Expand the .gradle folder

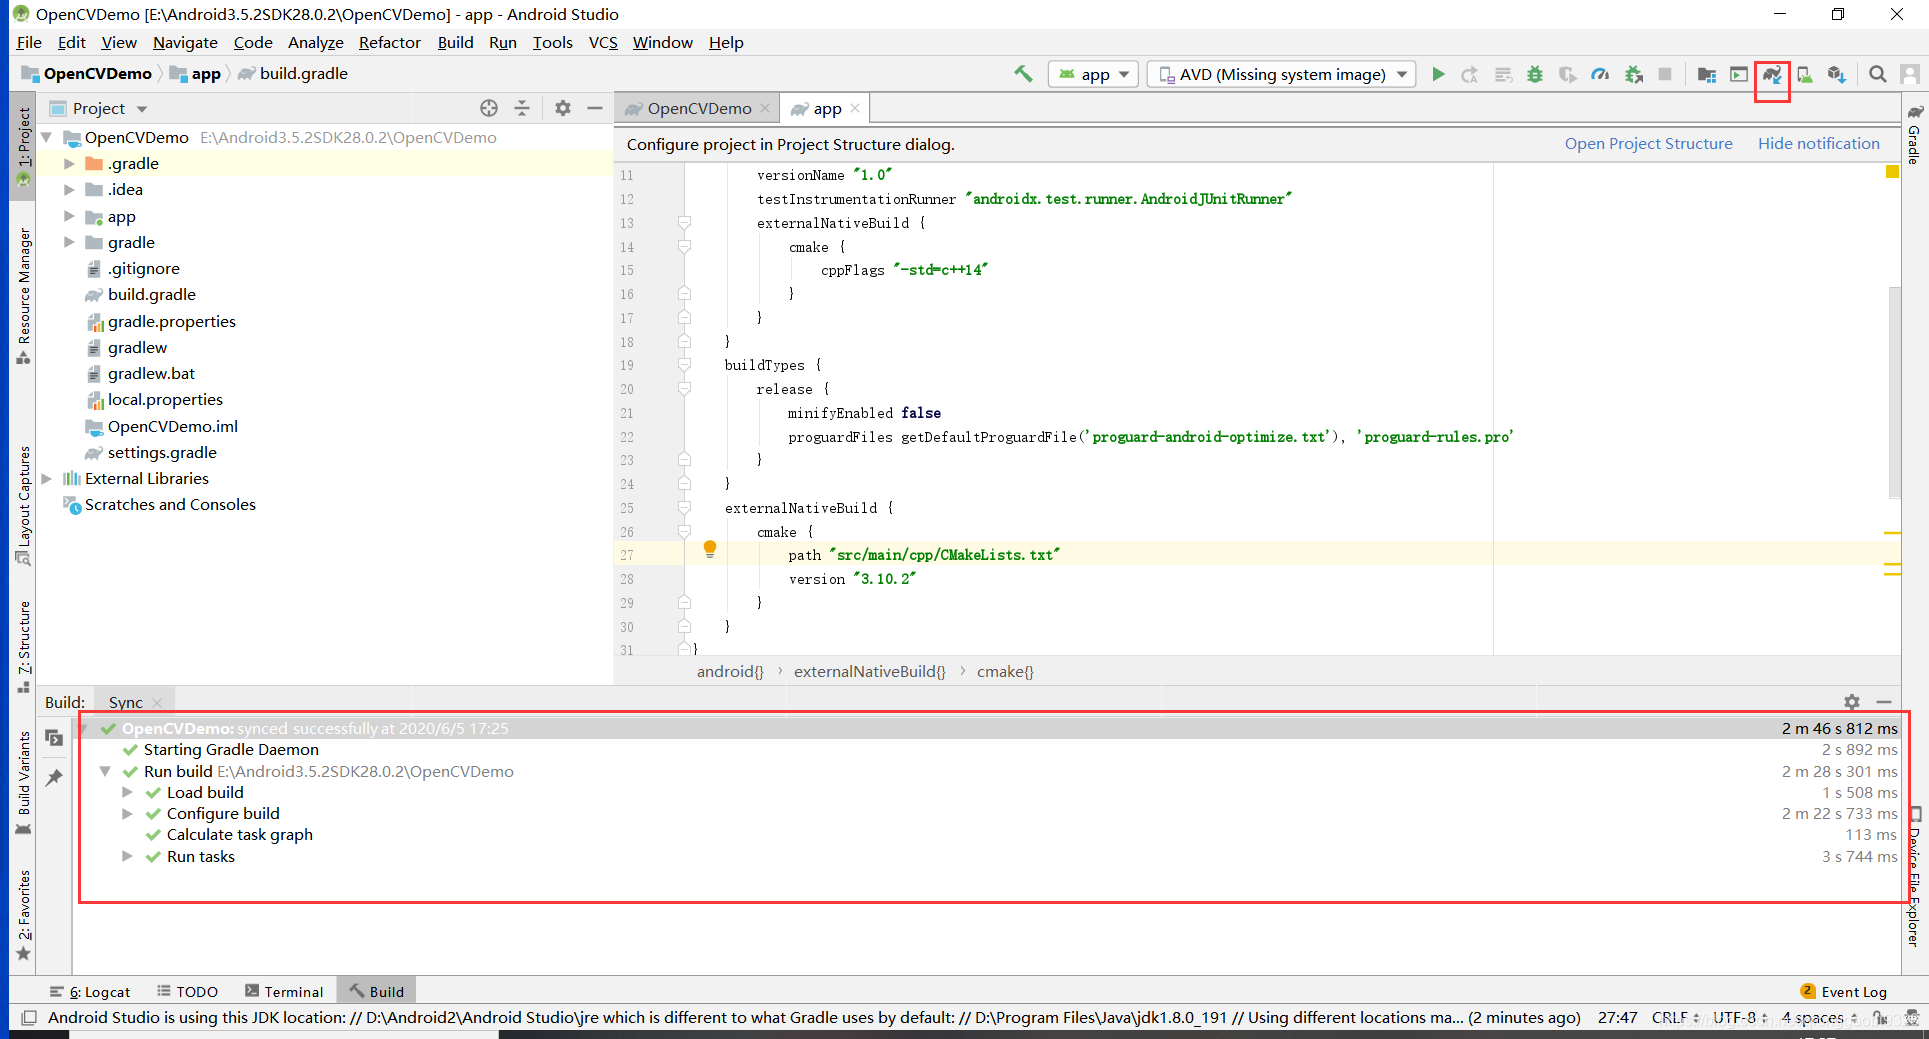(69, 163)
